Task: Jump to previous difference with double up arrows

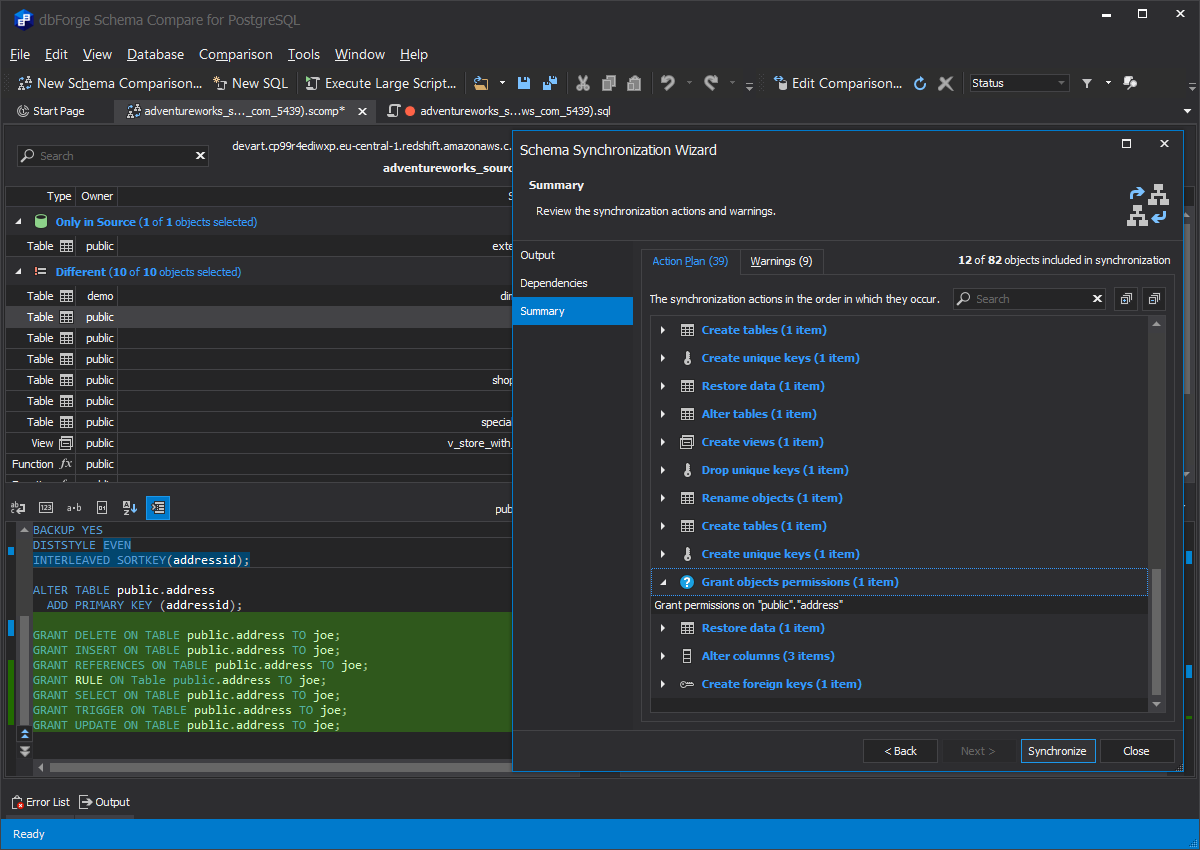Action: (x=25, y=735)
